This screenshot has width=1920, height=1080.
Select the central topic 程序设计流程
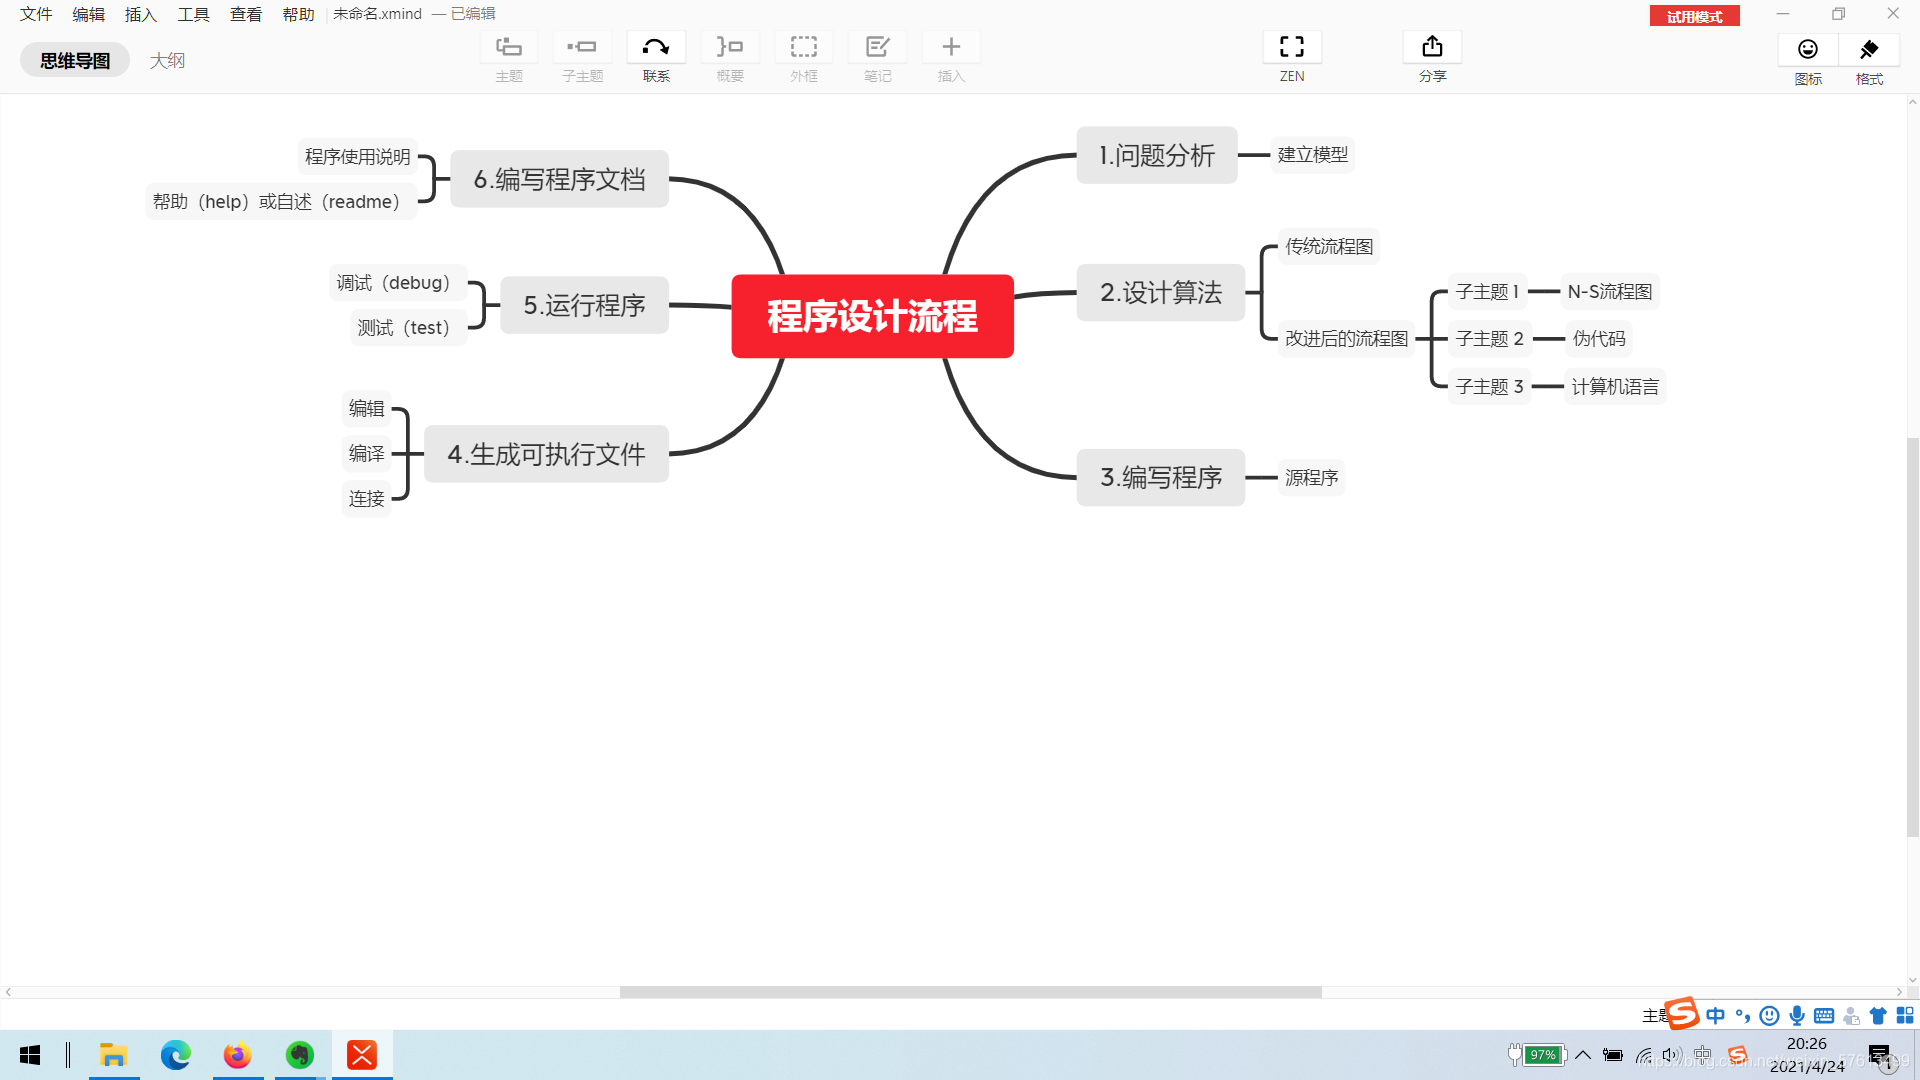point(872,316)
